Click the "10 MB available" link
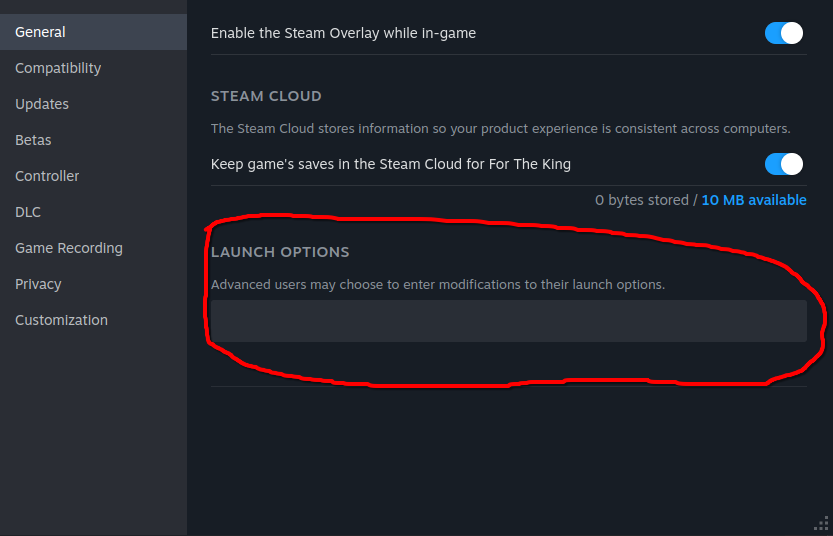 [754, 200]
